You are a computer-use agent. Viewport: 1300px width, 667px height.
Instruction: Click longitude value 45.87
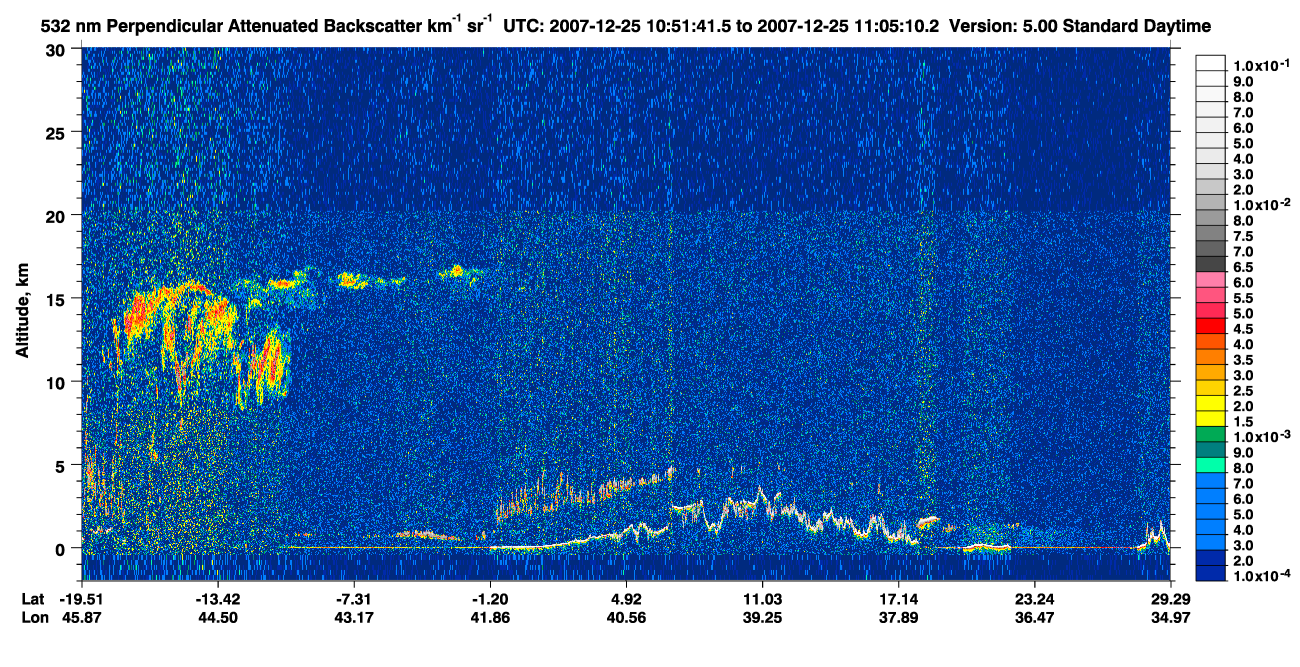tap(82, 617)
